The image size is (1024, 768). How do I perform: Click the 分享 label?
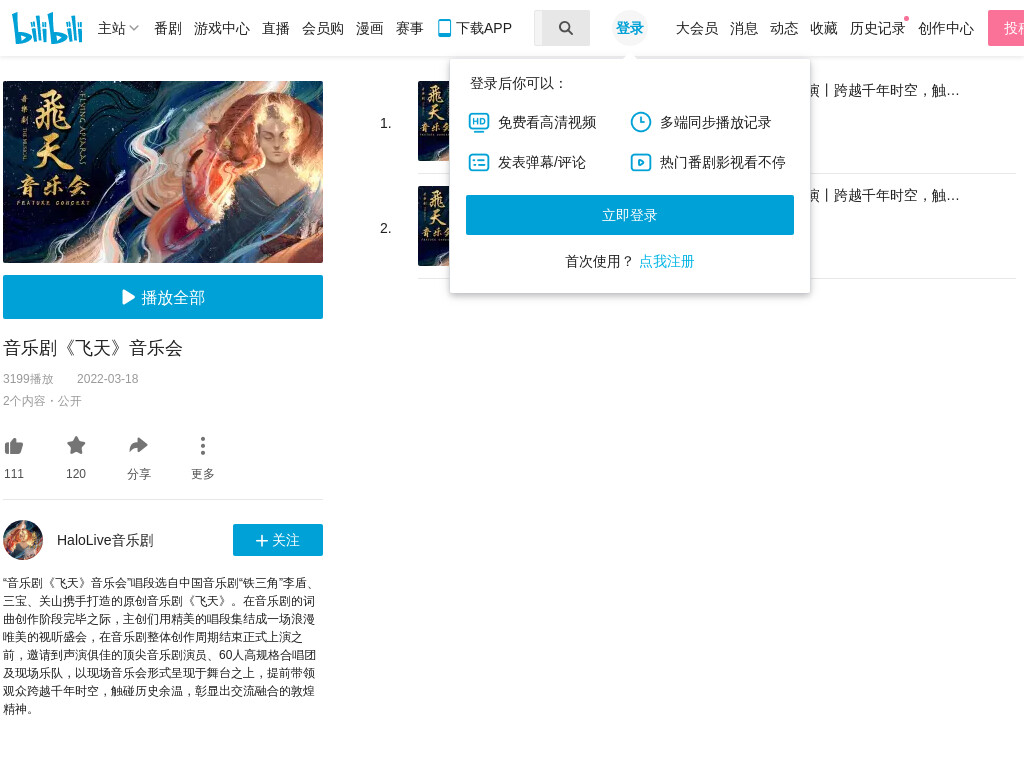pos(138,473)
